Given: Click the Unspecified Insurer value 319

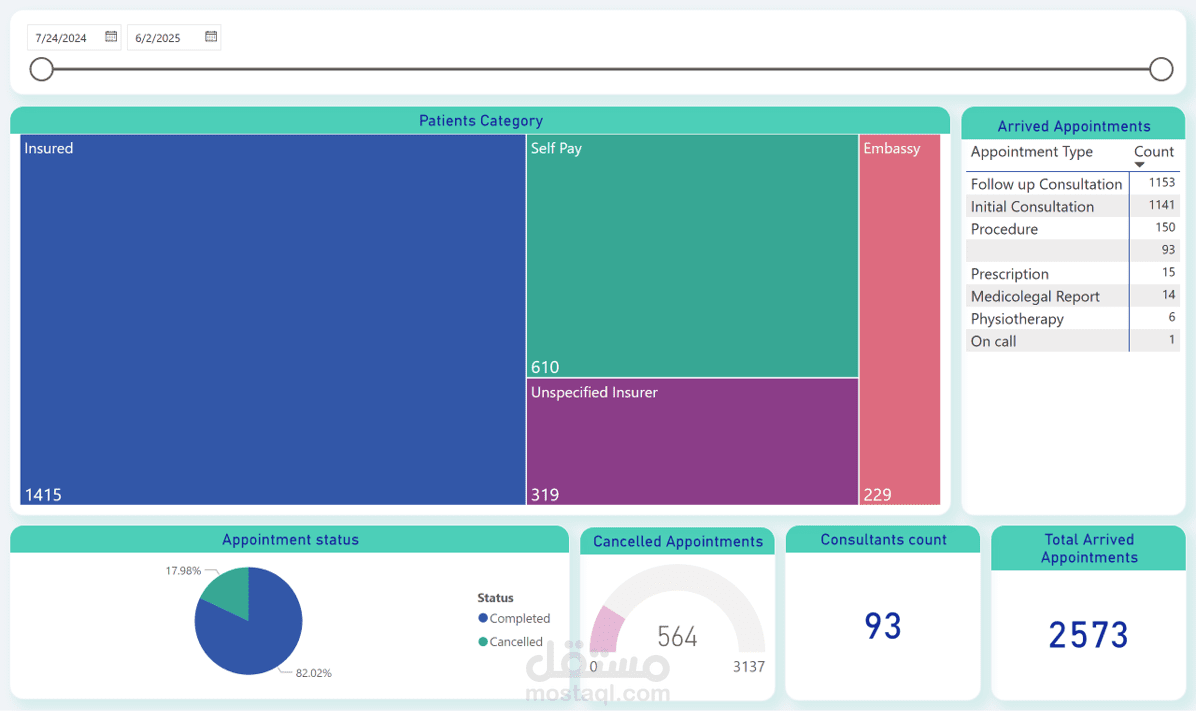Looking at the screenshot, I should 545,495.
